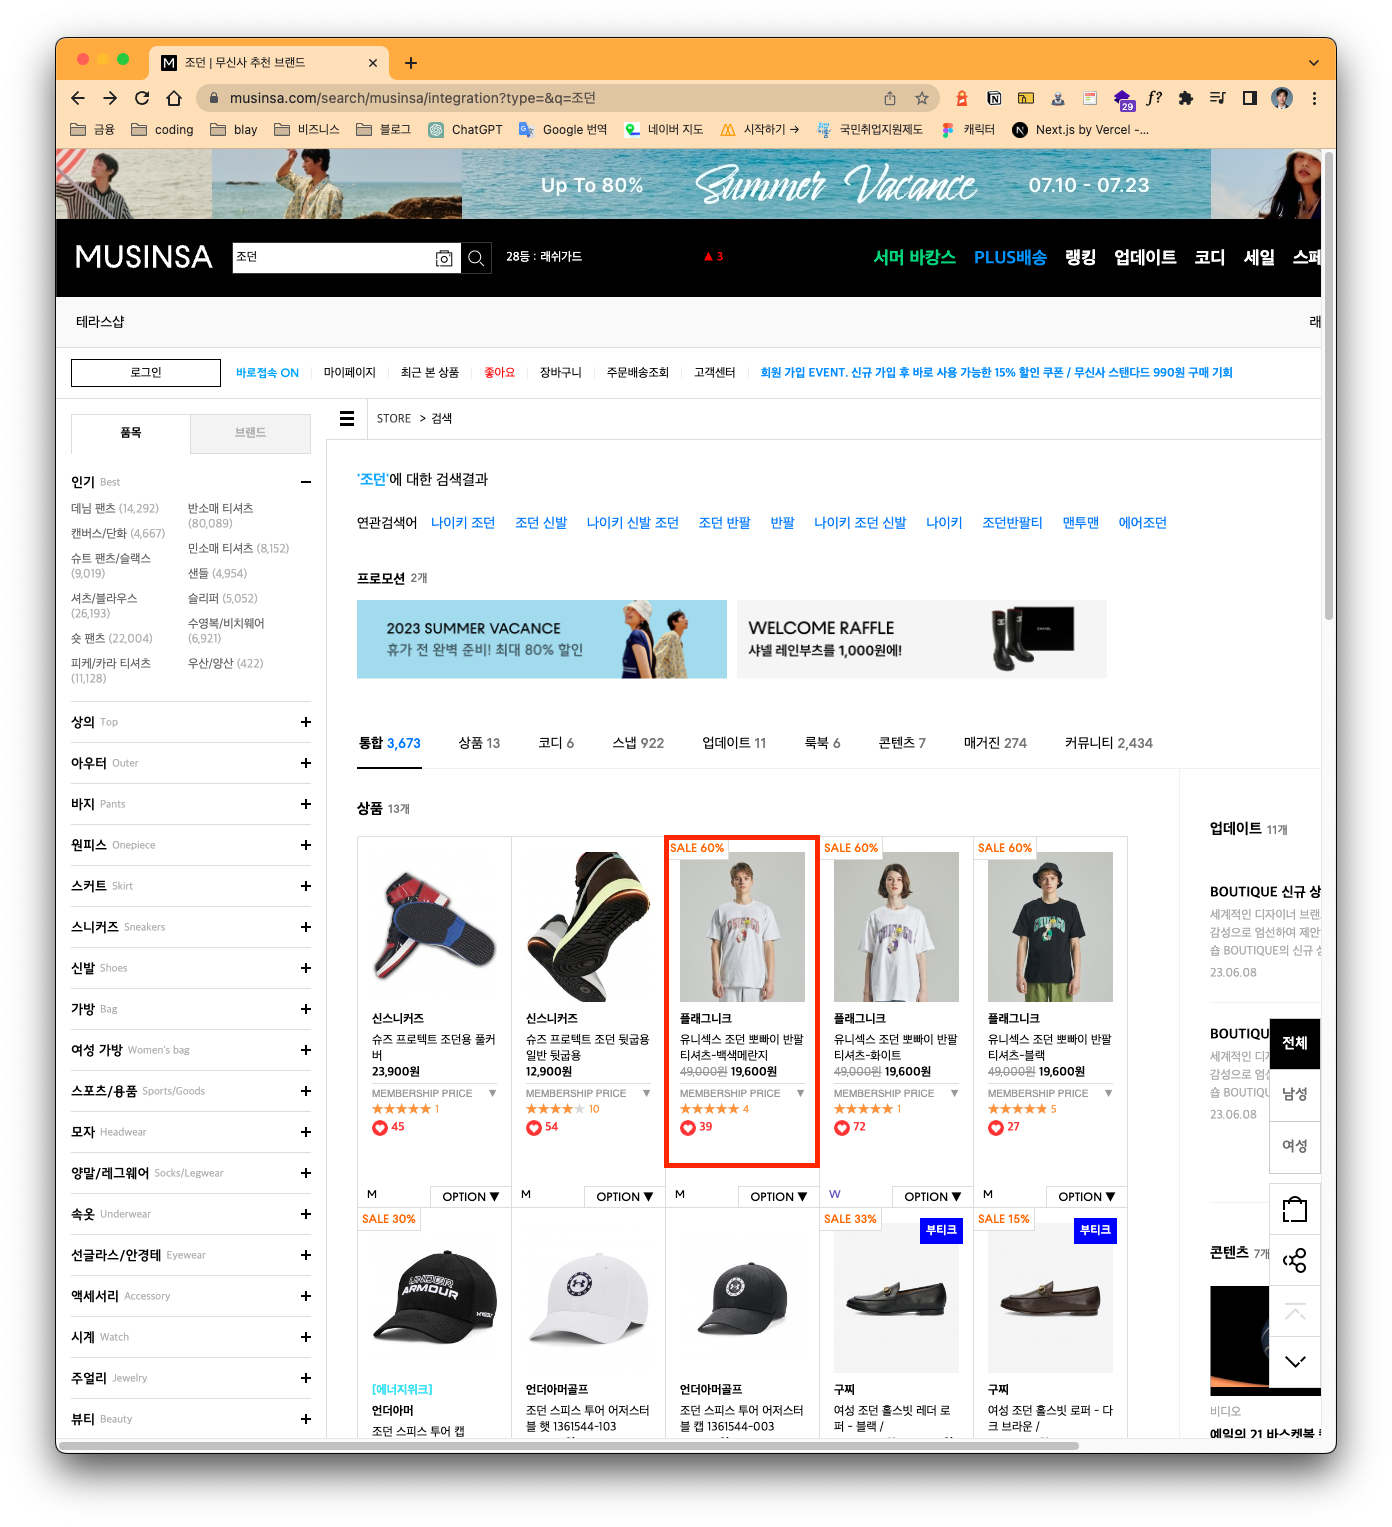Like the 슈즈 프로텍트 조던용 풀커버 heart icon
1392x1527 pixels.
pos(380,1128)
